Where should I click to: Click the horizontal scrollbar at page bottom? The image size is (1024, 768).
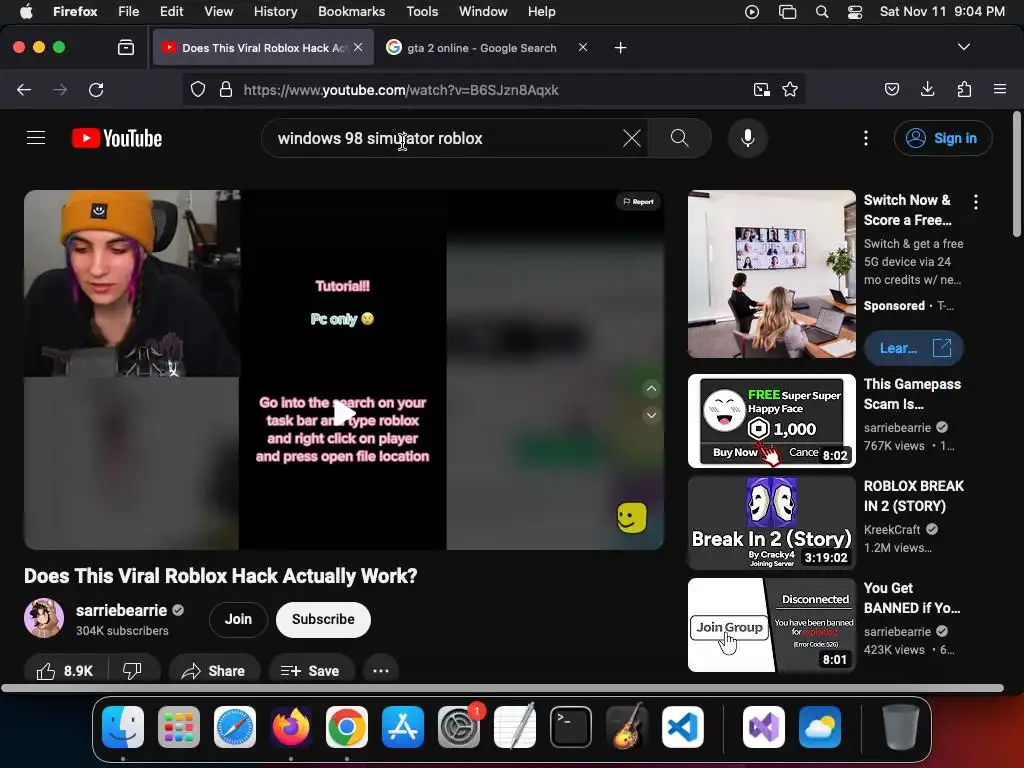pyautogui.click(x=502, y=688)
